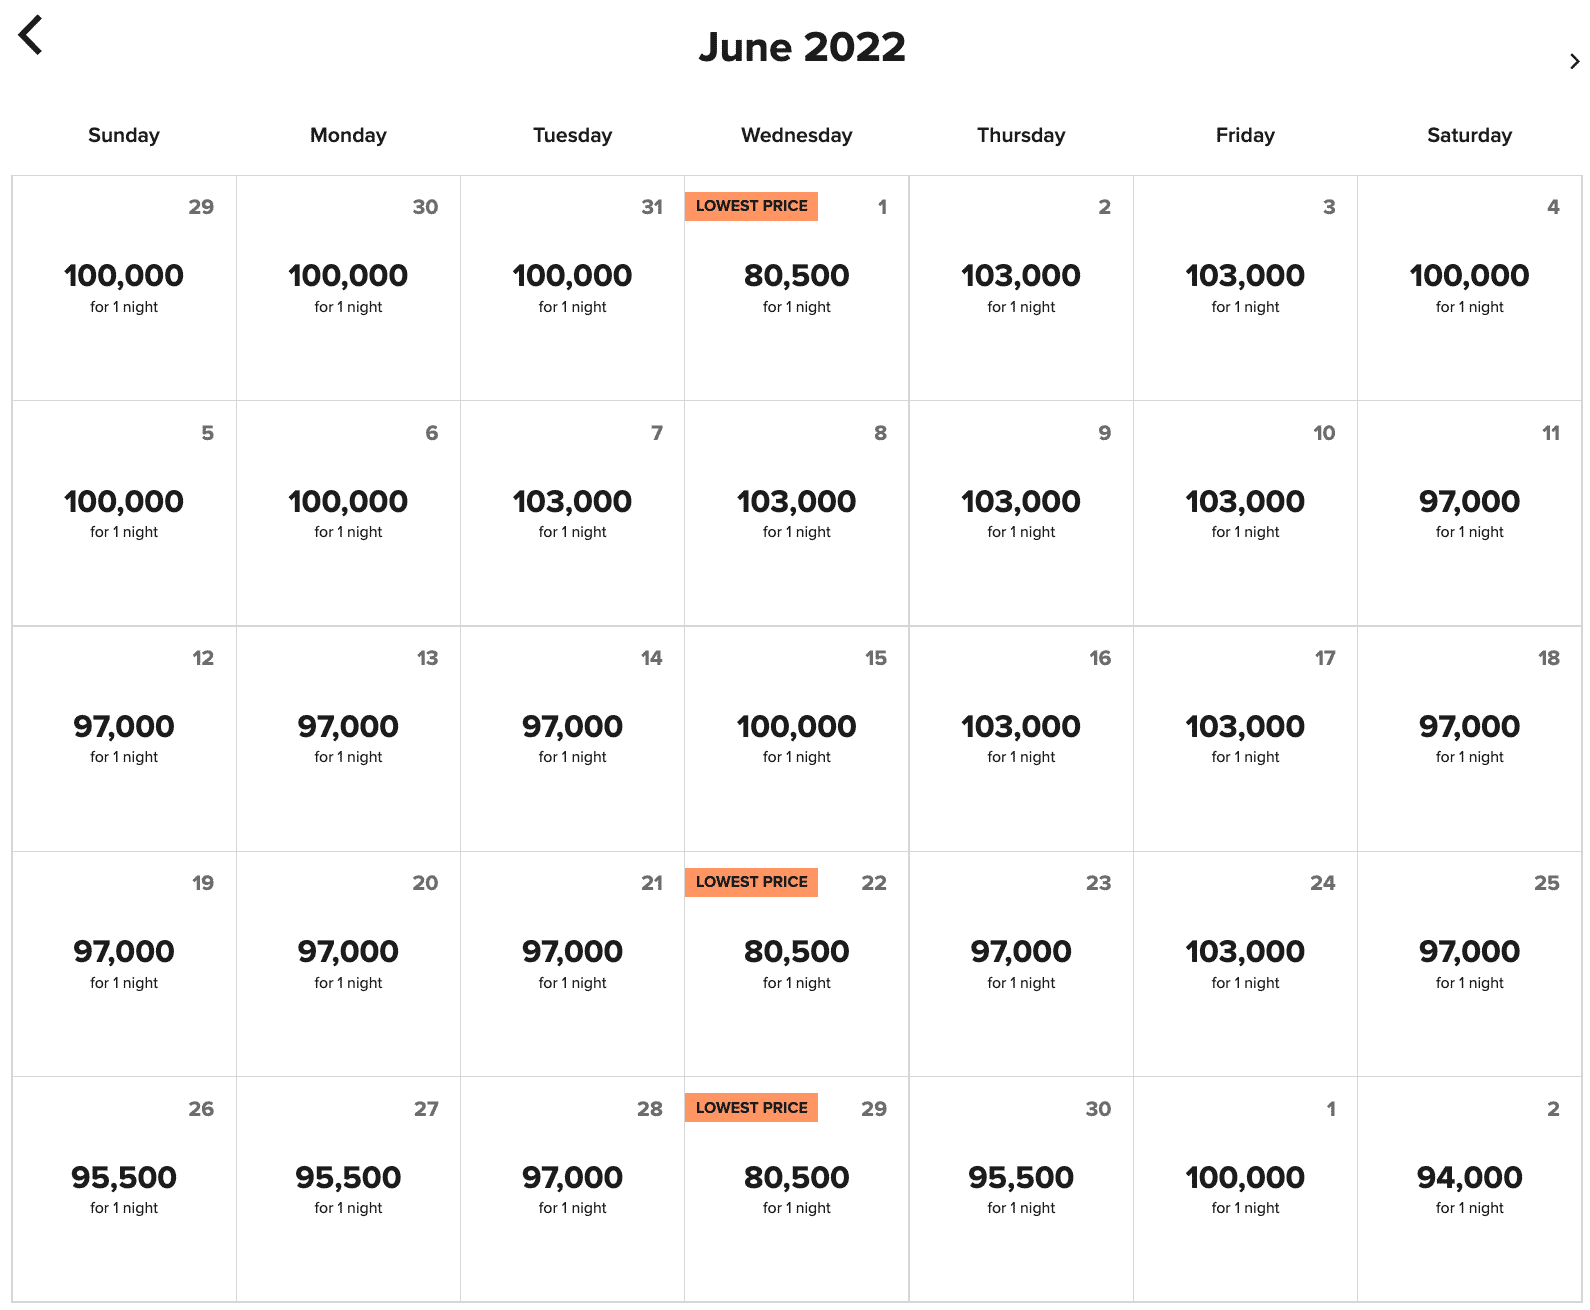Go back to the previous month
The width and height of the screenshot is (1590, 1310).
[x=31, y=36]
